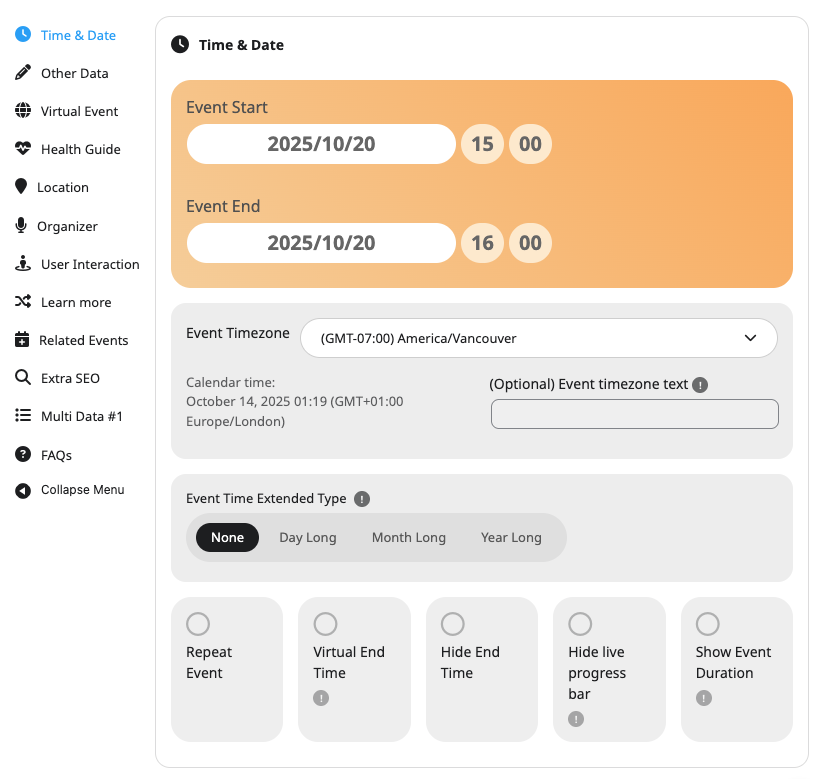817x779 pixels.
Task: Toggle the Hide live progress bar option
Action: (580, 624)
